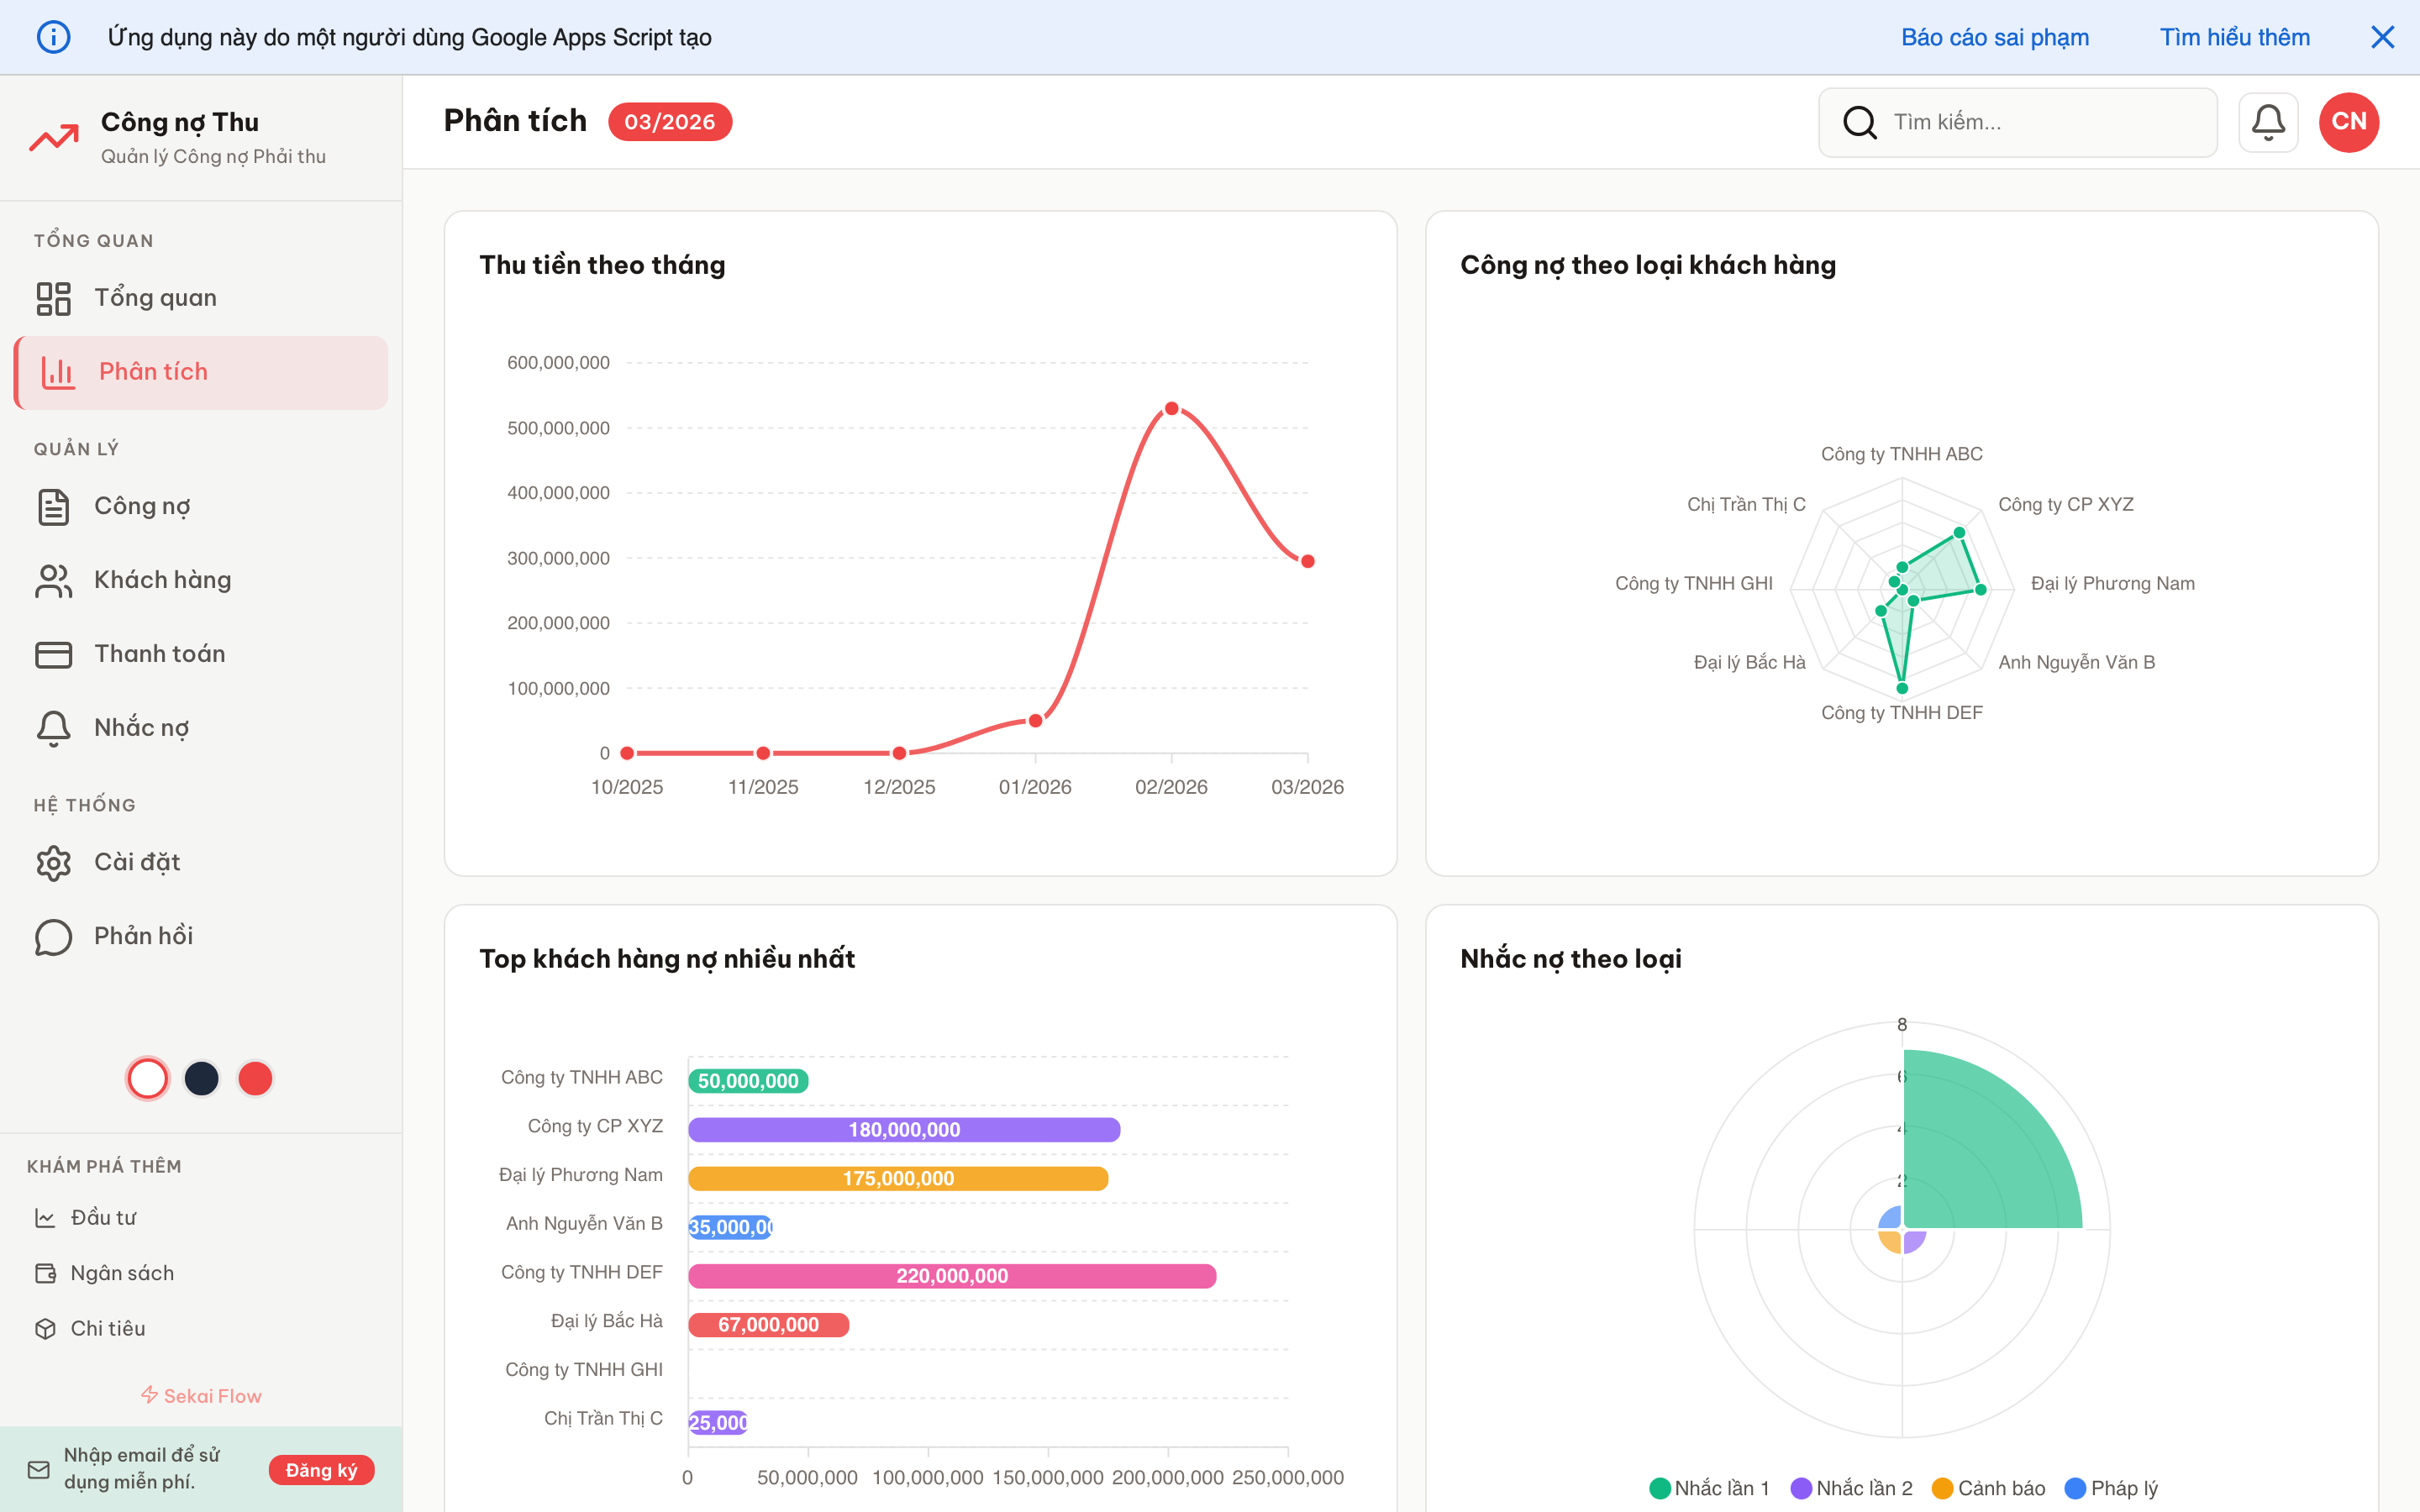Click the Phản hồi feedback bubble icon
Image resolution: width=2420 pixels, height=1512 pixels.
coord(53,936)
